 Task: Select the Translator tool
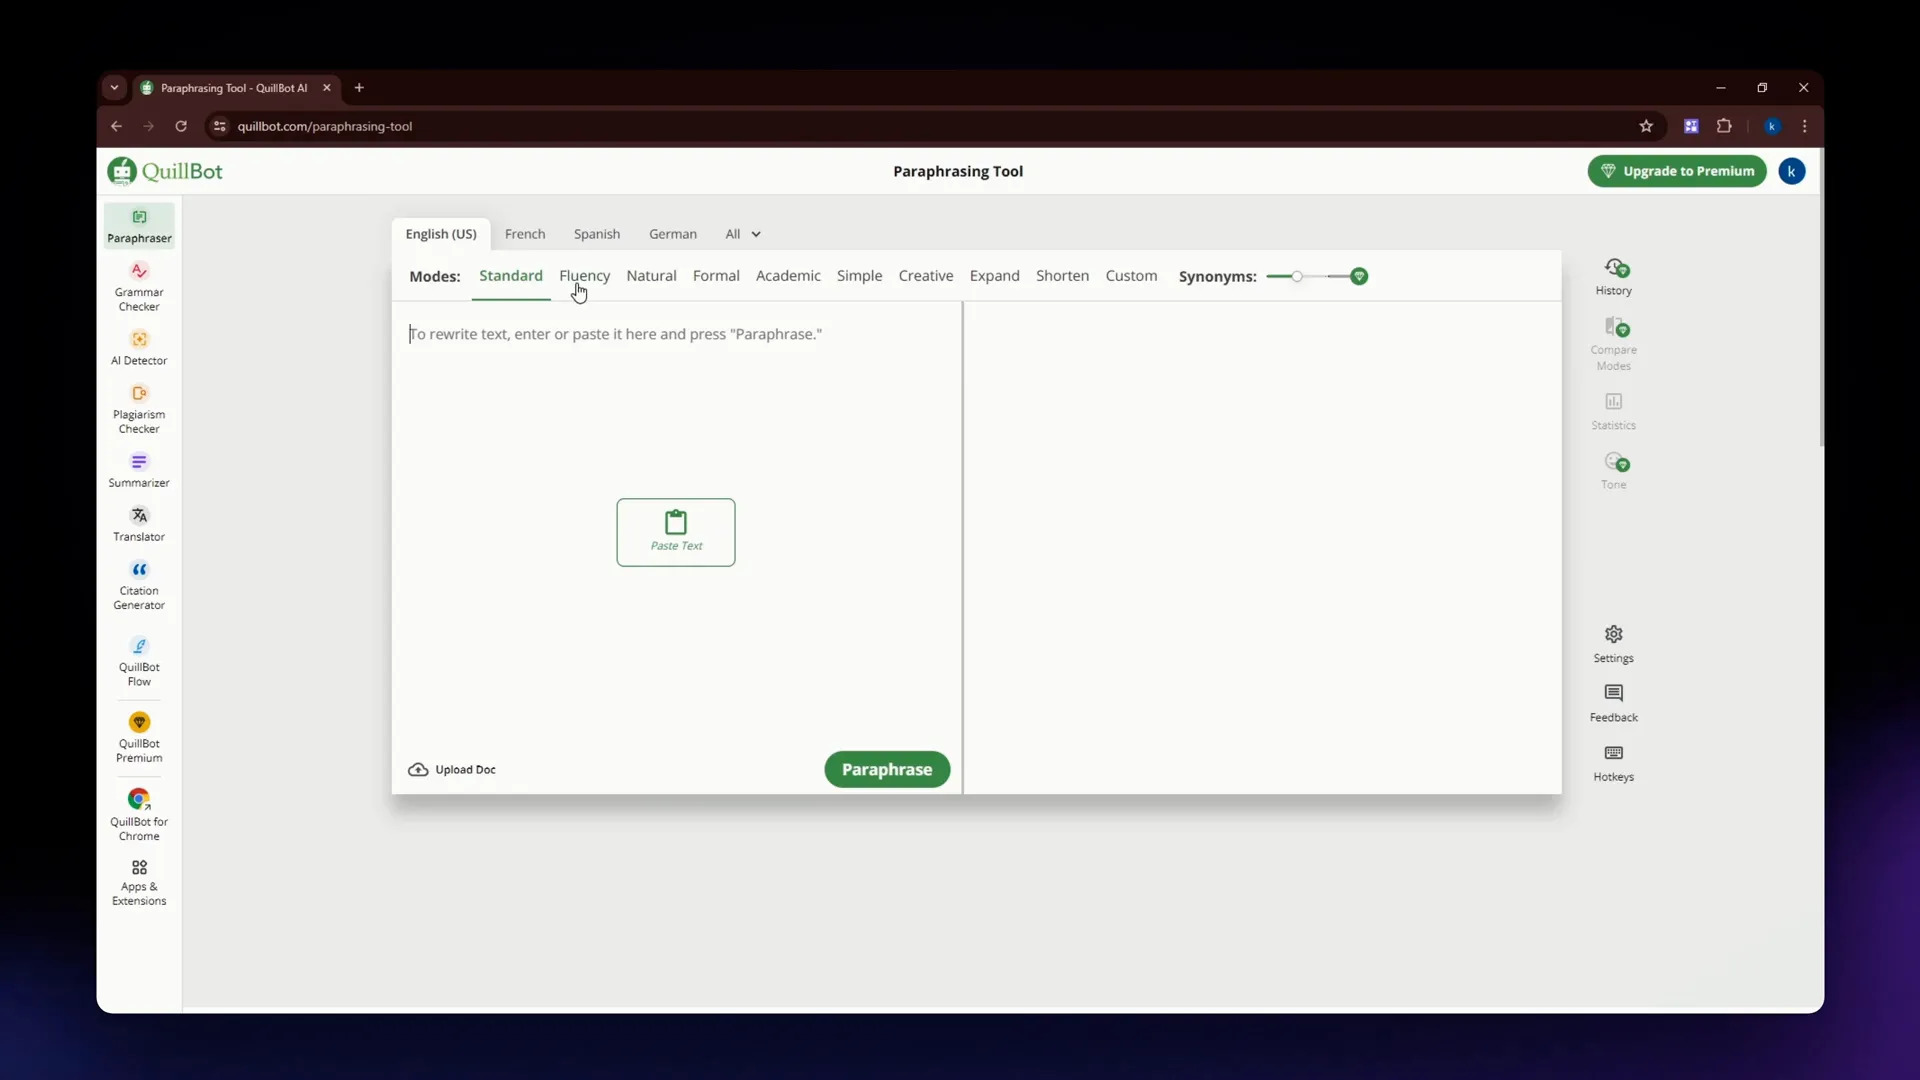(x=138, y=525)
